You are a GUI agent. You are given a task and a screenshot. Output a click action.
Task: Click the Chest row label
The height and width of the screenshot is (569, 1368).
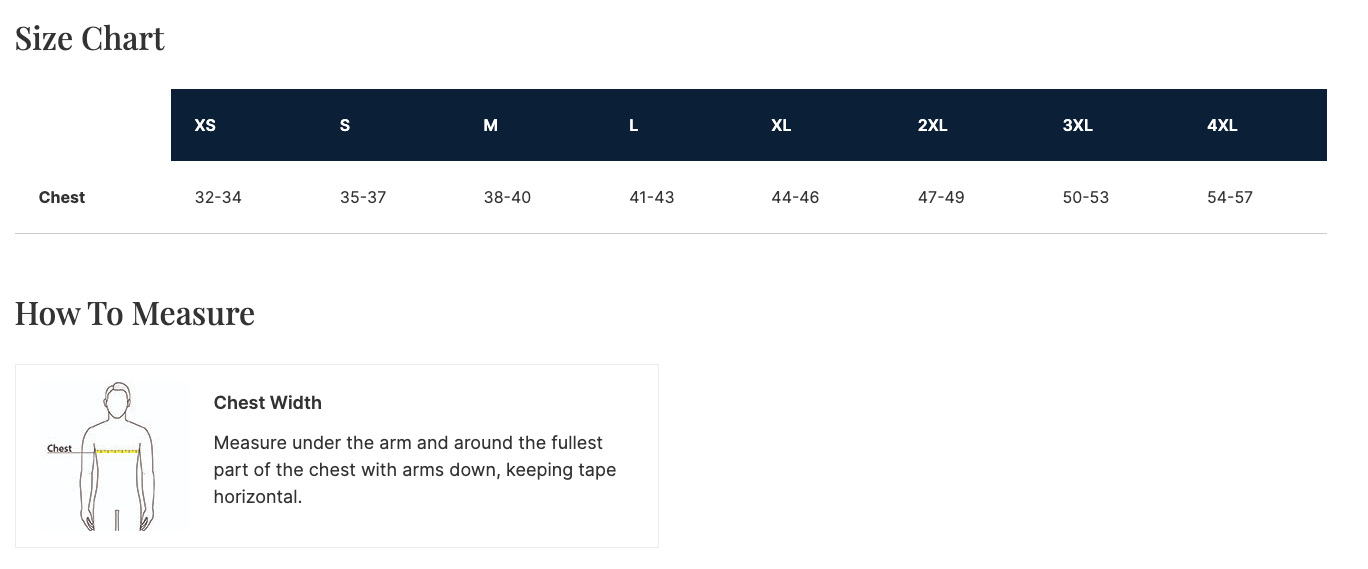pos(62,198)
